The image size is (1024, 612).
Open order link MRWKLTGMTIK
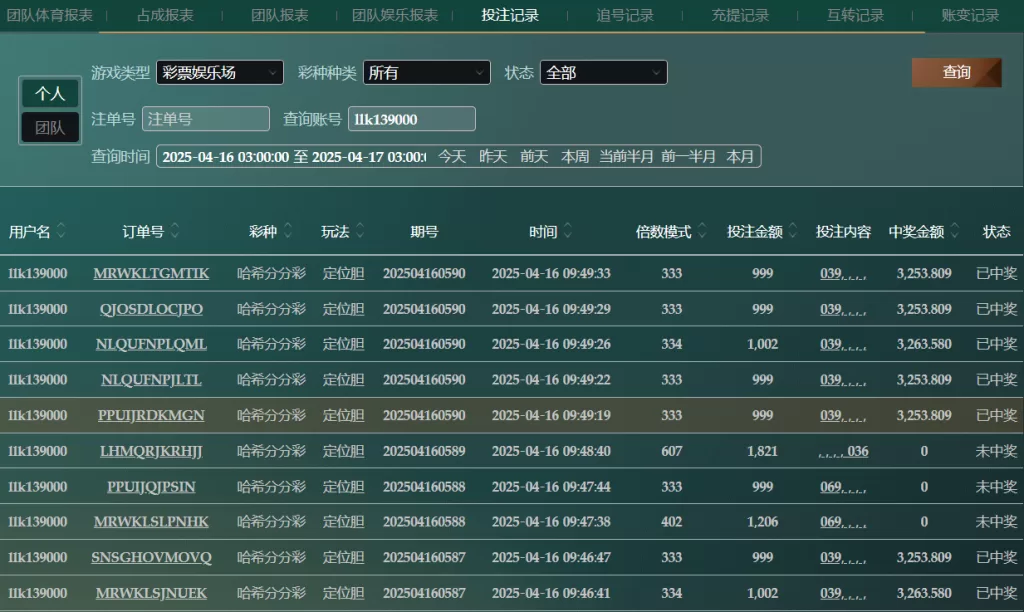pyautogui.click(x=151, y=274)
